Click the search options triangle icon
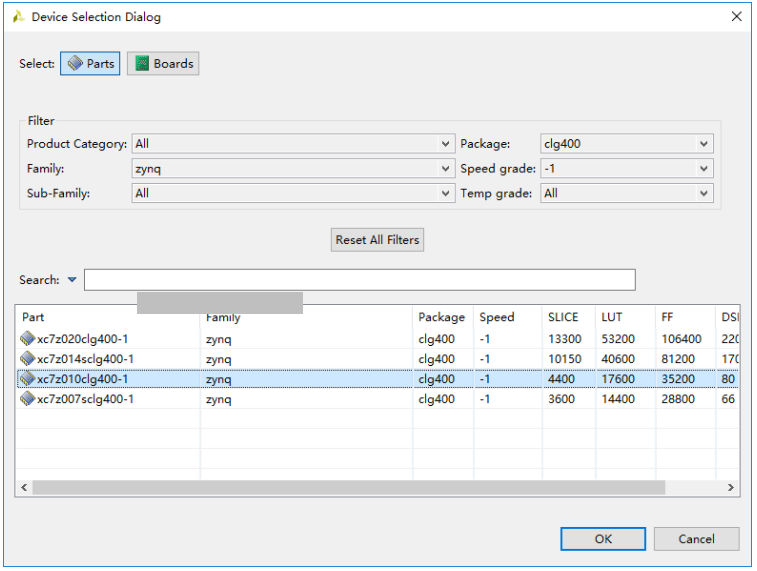The height and width of the screenshot is (571, 757). point(72,280)
